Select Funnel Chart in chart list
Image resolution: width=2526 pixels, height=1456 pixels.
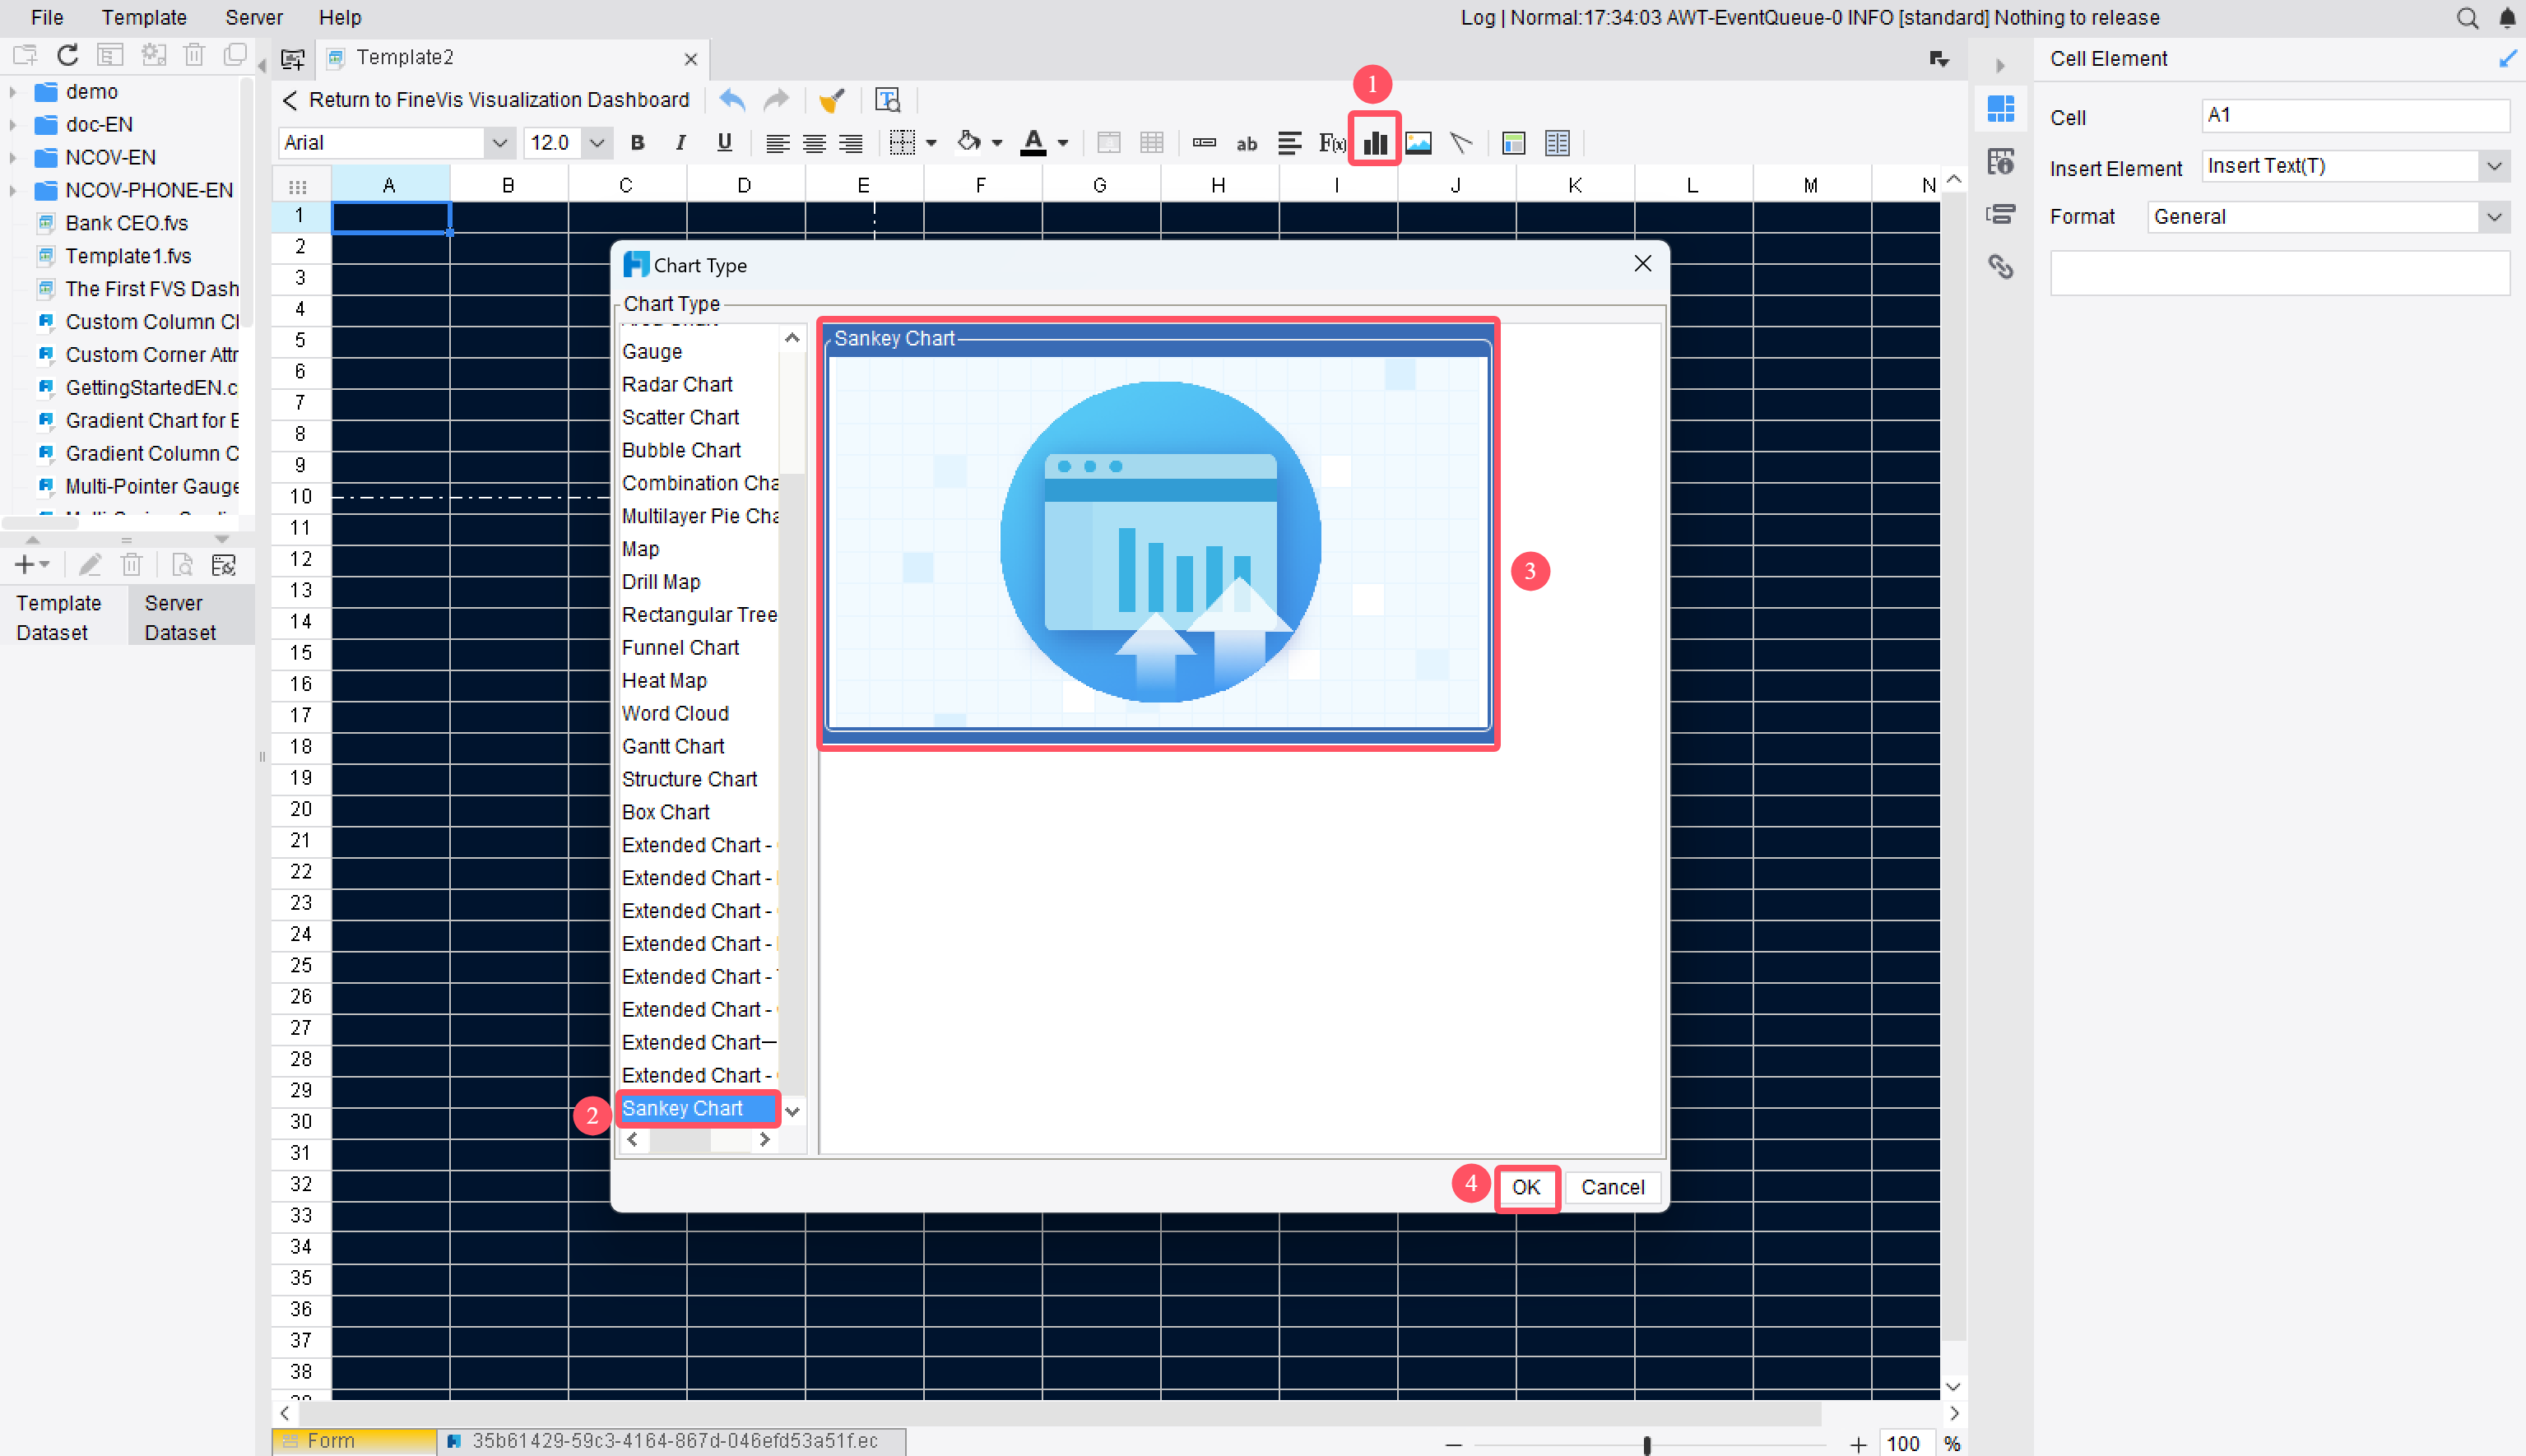point(680,647)
